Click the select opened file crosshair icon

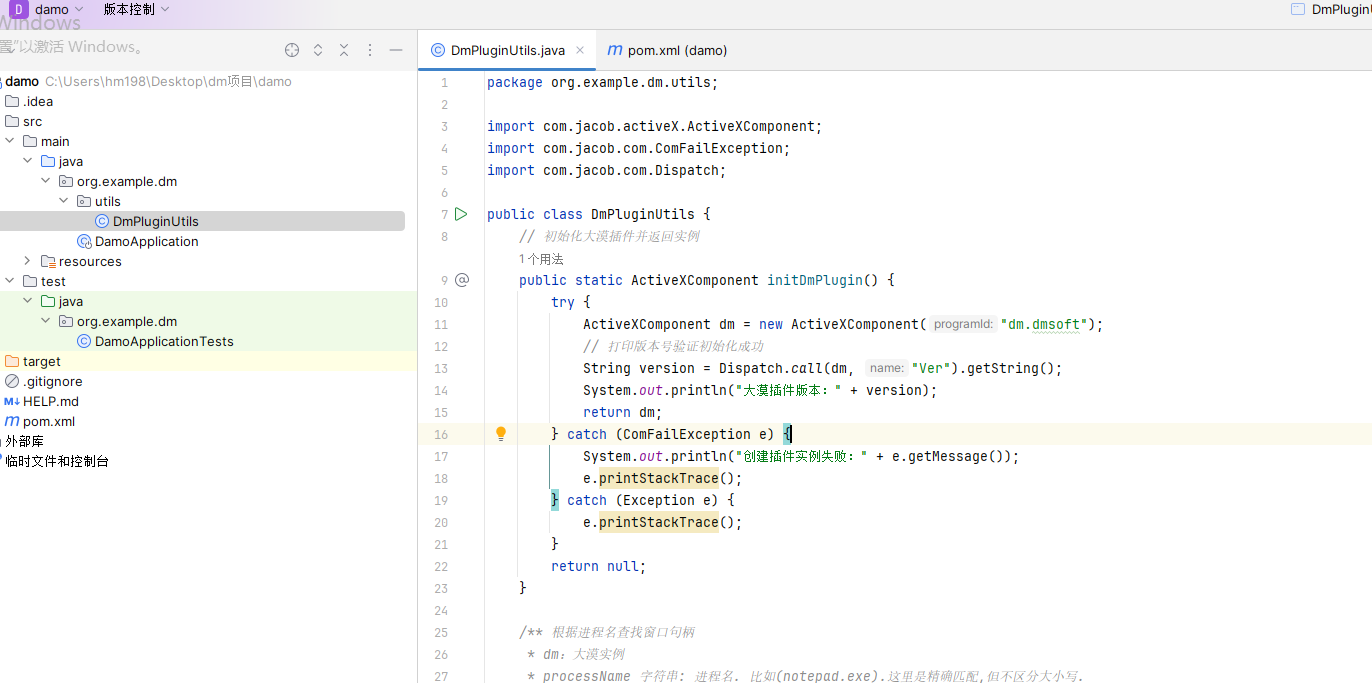tap(292, 50)
